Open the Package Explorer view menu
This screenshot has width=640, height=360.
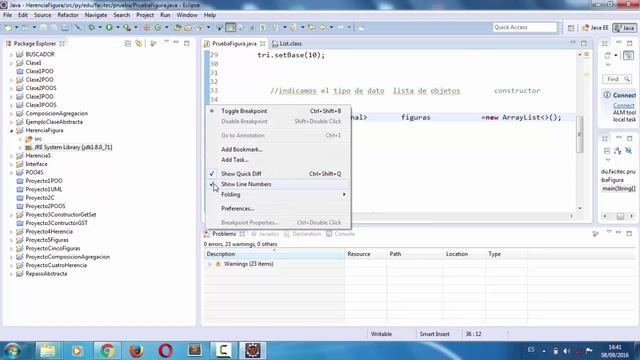click(166, 42)
